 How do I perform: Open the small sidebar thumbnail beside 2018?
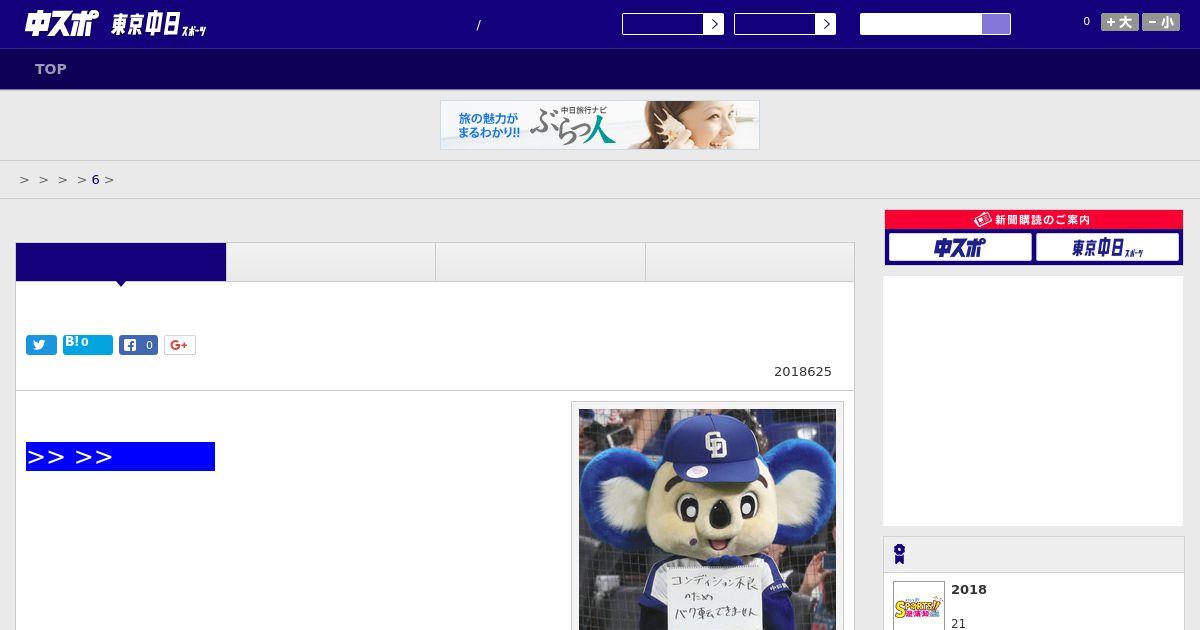[x=919, y=606]
